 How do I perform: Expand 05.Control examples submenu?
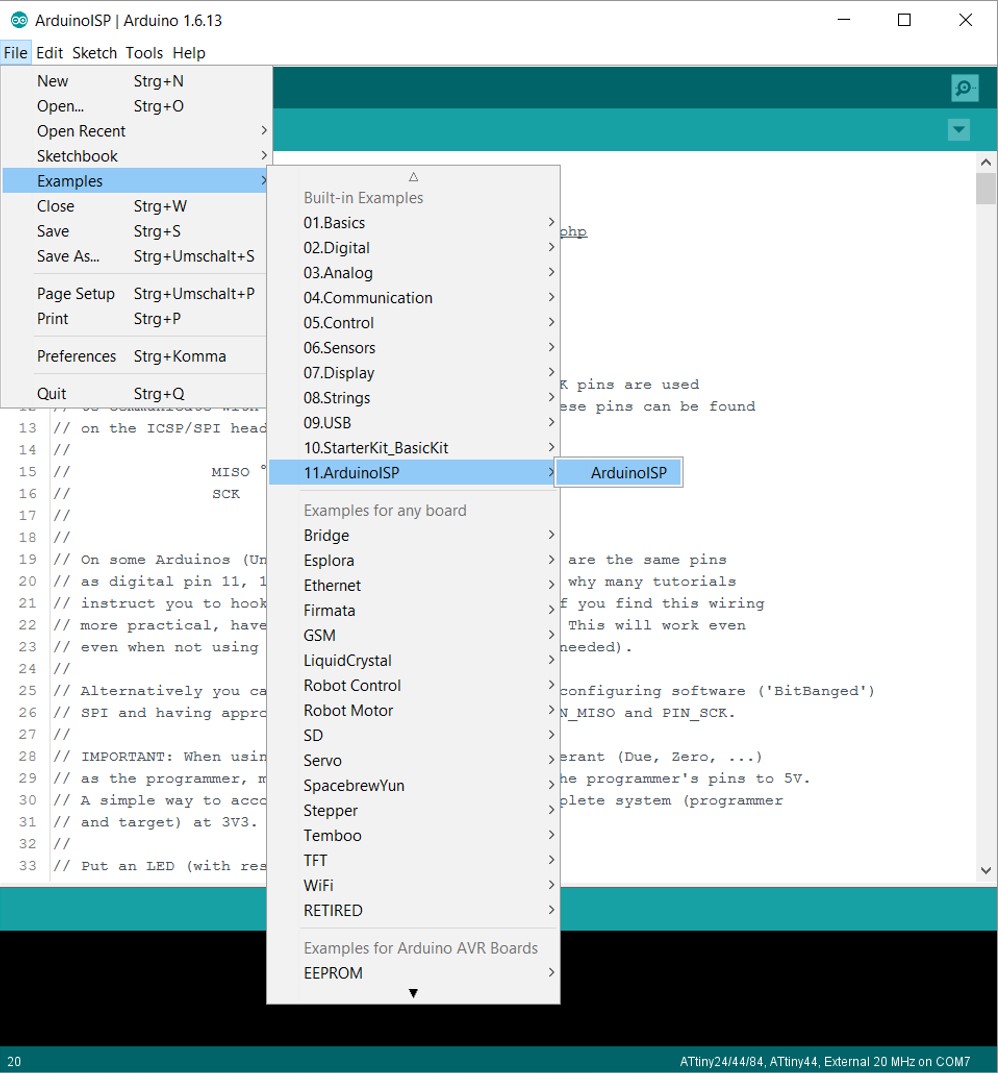coord(413,322)
